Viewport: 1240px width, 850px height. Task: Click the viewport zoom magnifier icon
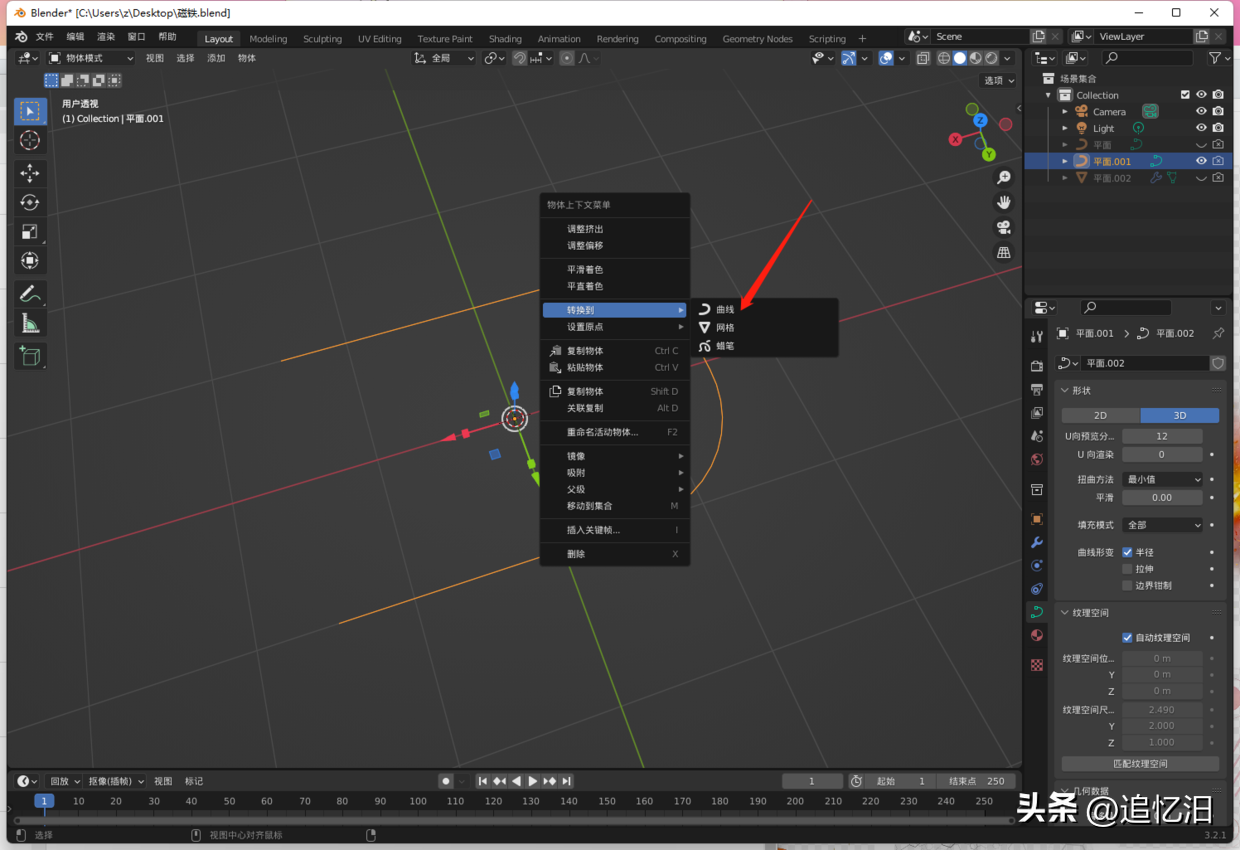coord(1003,177)
